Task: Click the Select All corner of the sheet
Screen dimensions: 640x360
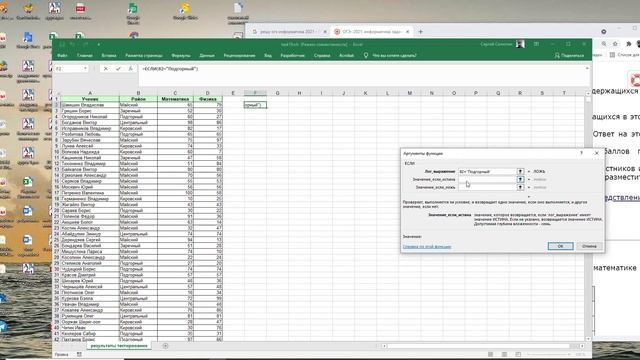Action: coord(57,93)
